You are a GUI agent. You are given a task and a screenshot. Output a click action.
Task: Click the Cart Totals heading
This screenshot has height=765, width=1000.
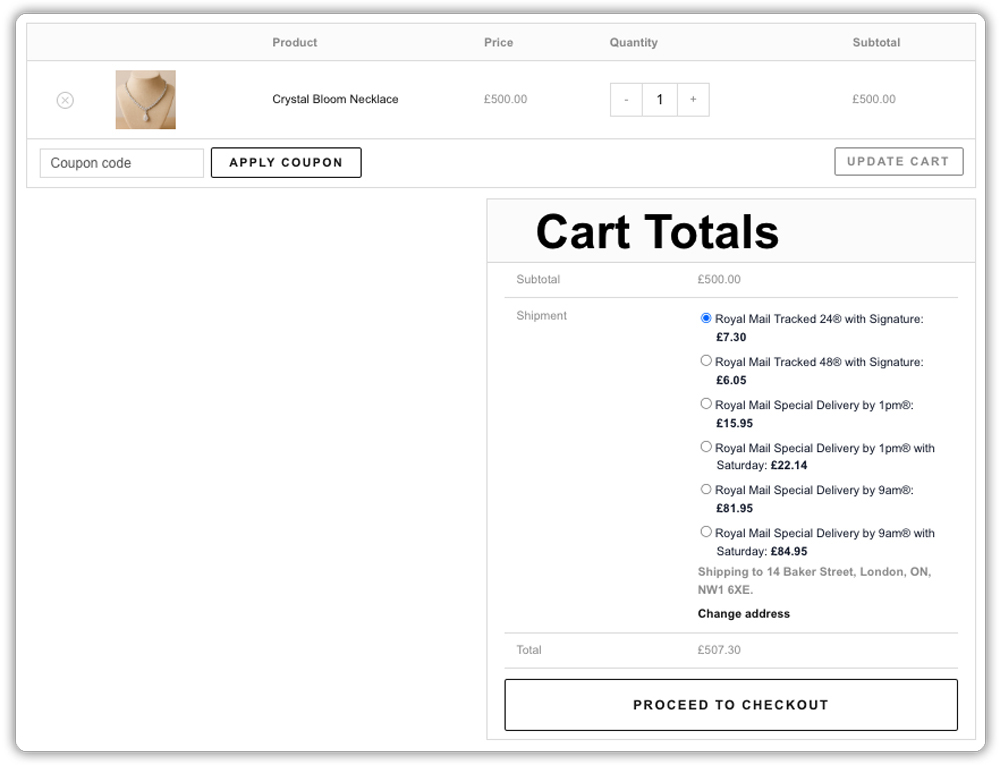[657, 231]
